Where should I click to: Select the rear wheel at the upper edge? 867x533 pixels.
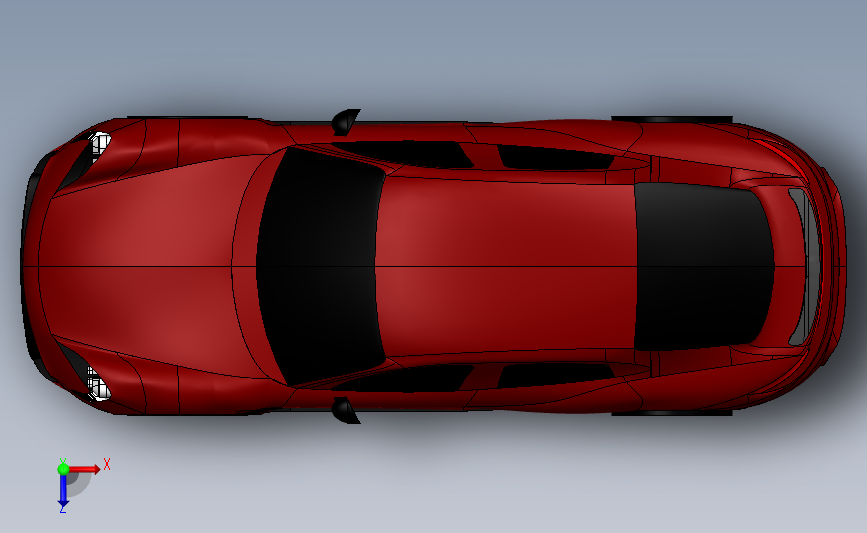coord(671,119)
